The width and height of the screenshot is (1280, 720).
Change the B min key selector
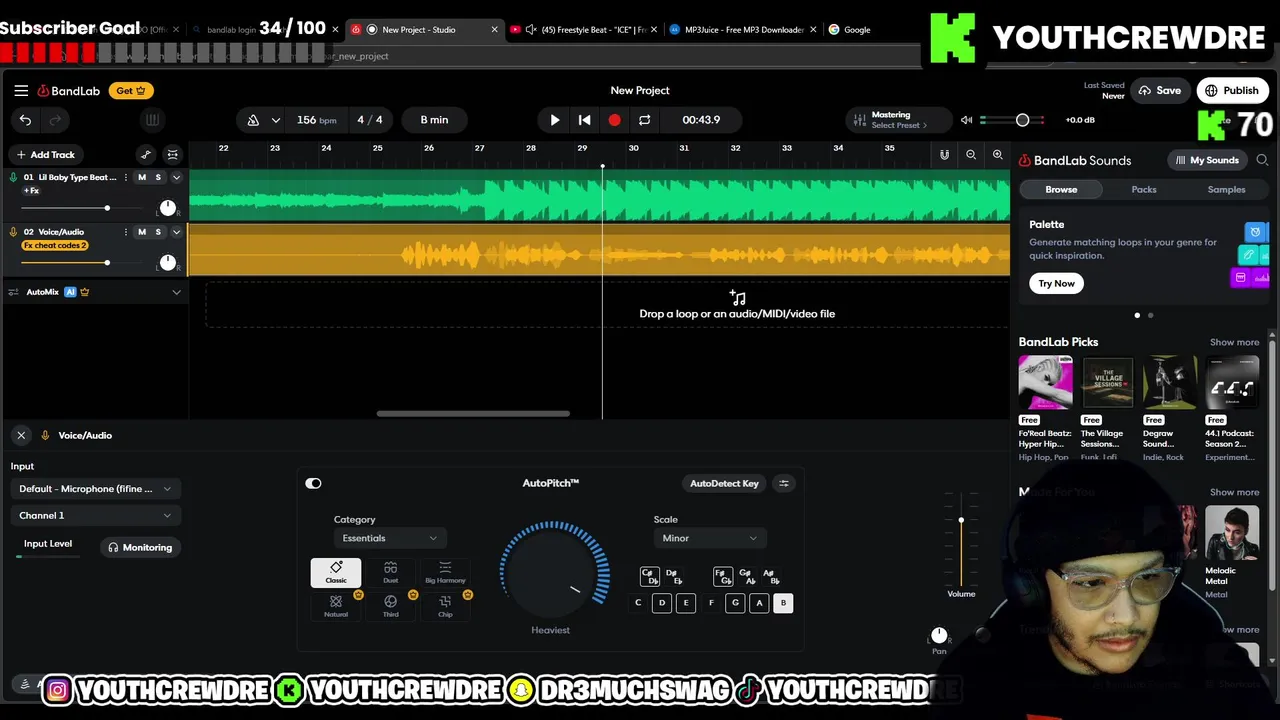click(x=434, y=120)
